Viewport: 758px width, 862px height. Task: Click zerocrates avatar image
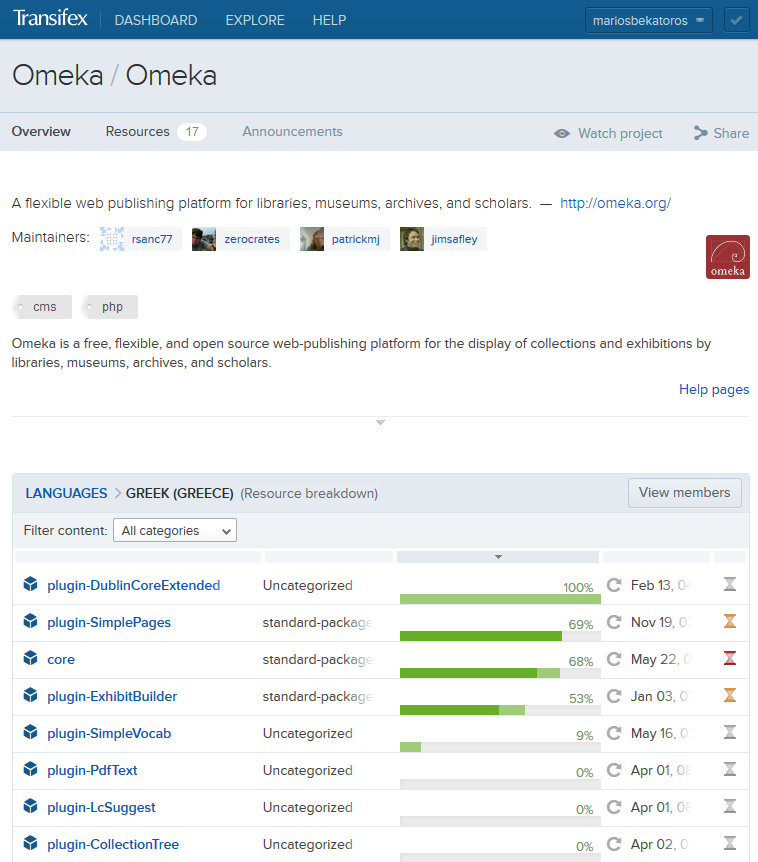(x=204, y=239)
